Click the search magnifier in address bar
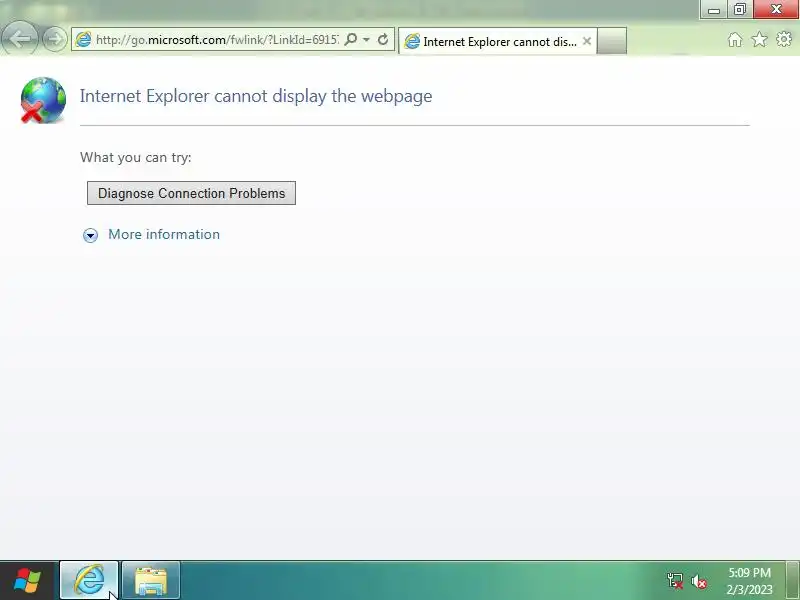Image resolution: width=800 pixels, height=600 pixels. [x=351, y=39]
